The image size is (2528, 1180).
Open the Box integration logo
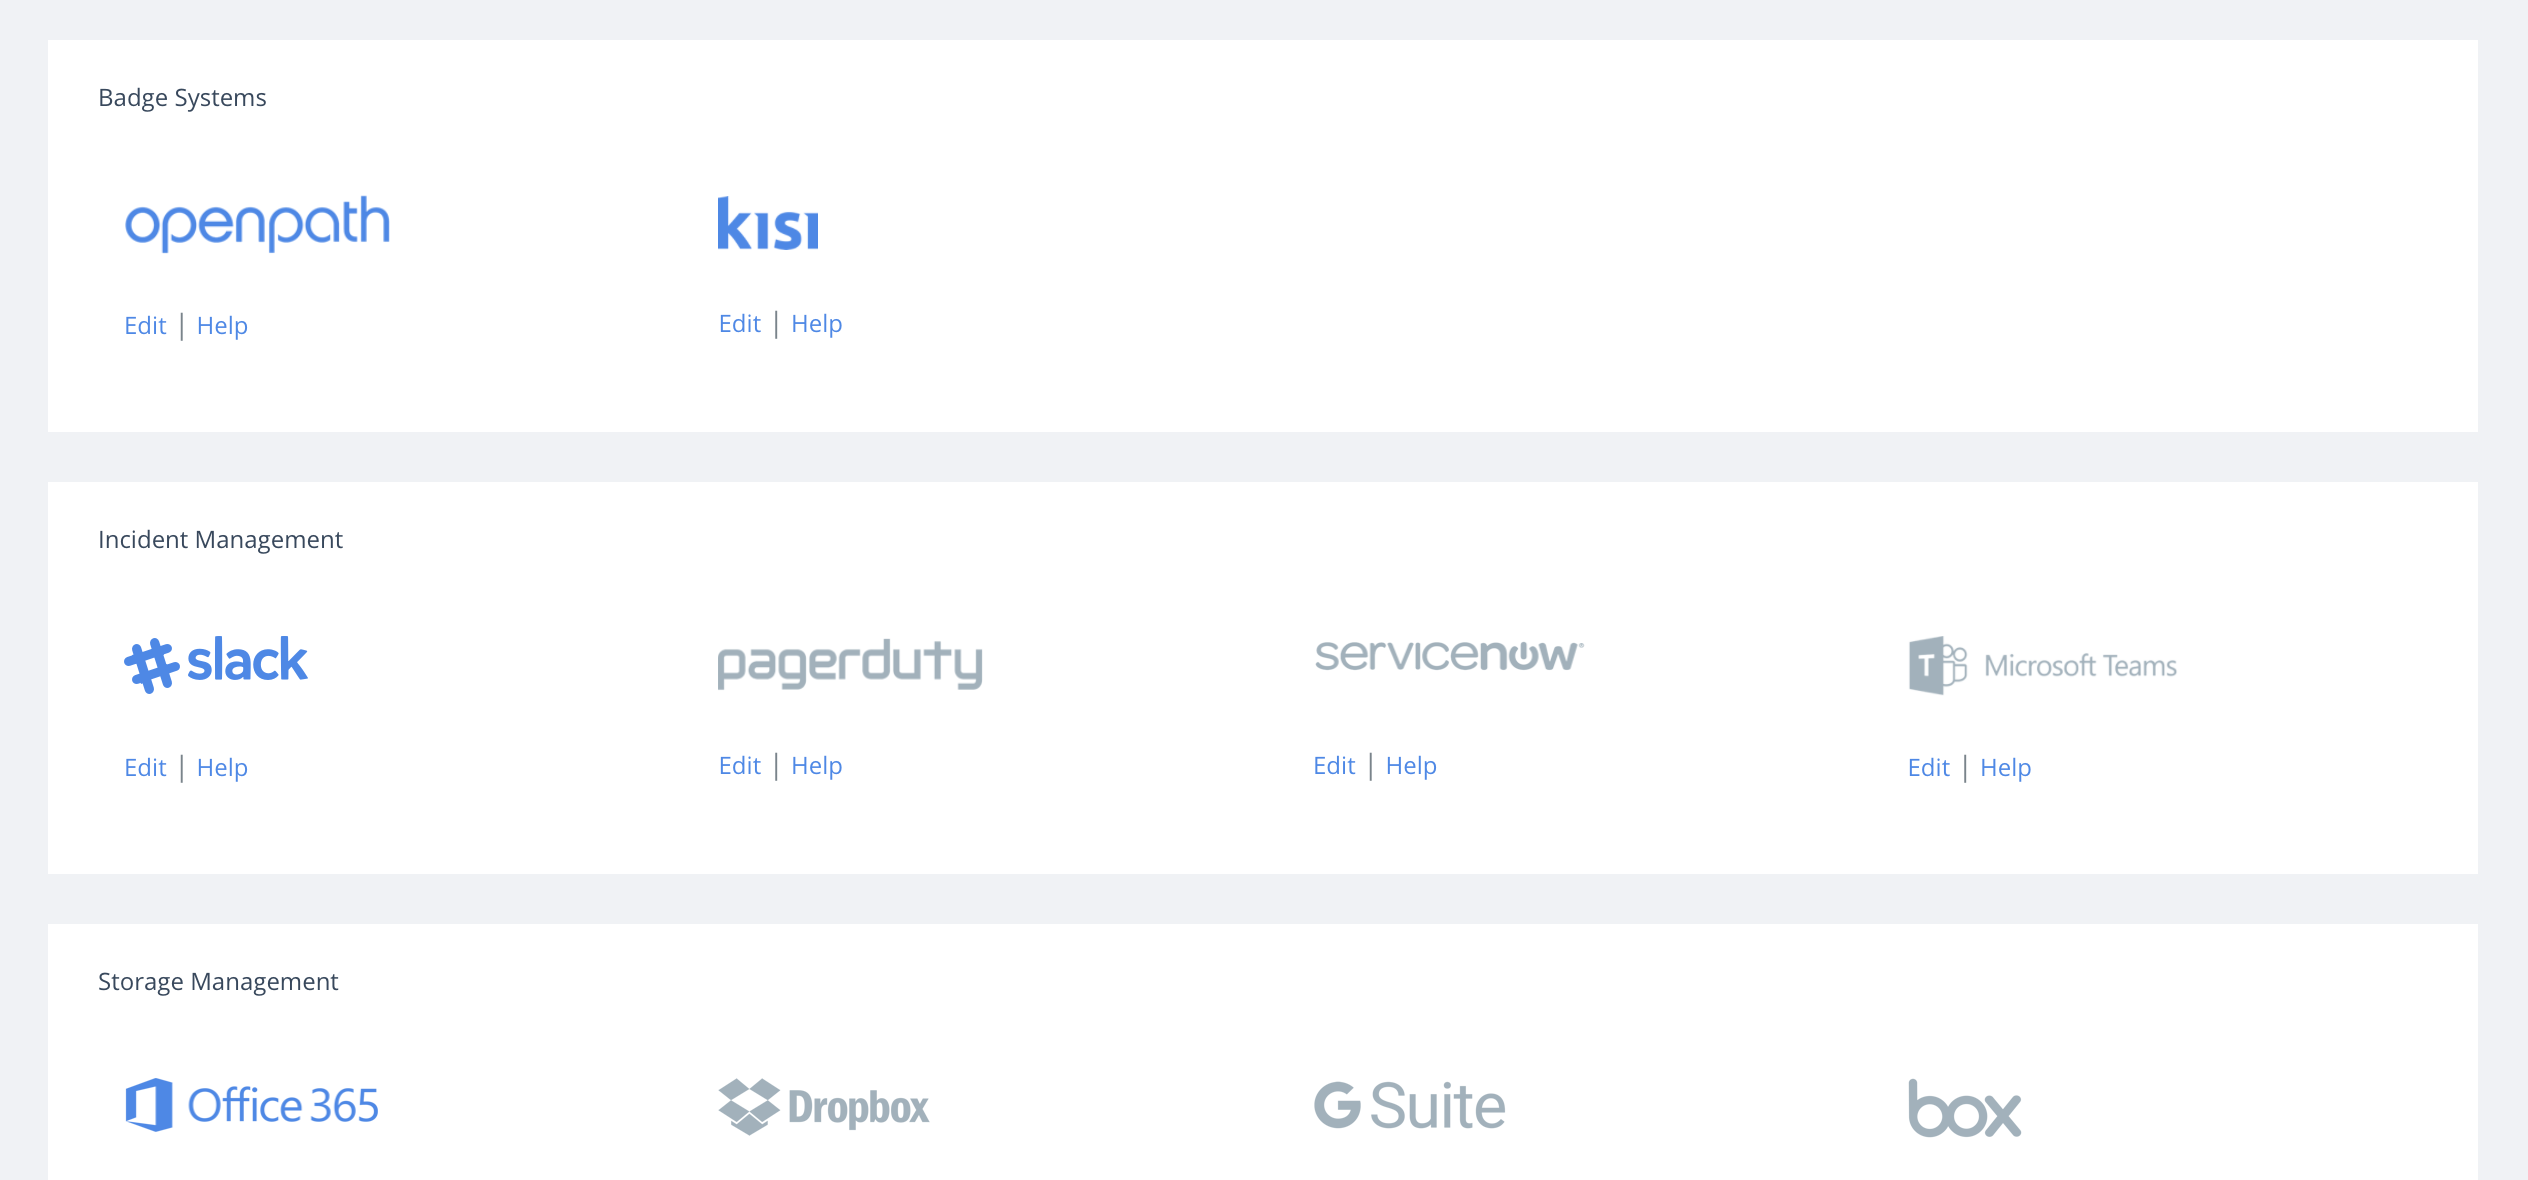pos(1964,1108)
